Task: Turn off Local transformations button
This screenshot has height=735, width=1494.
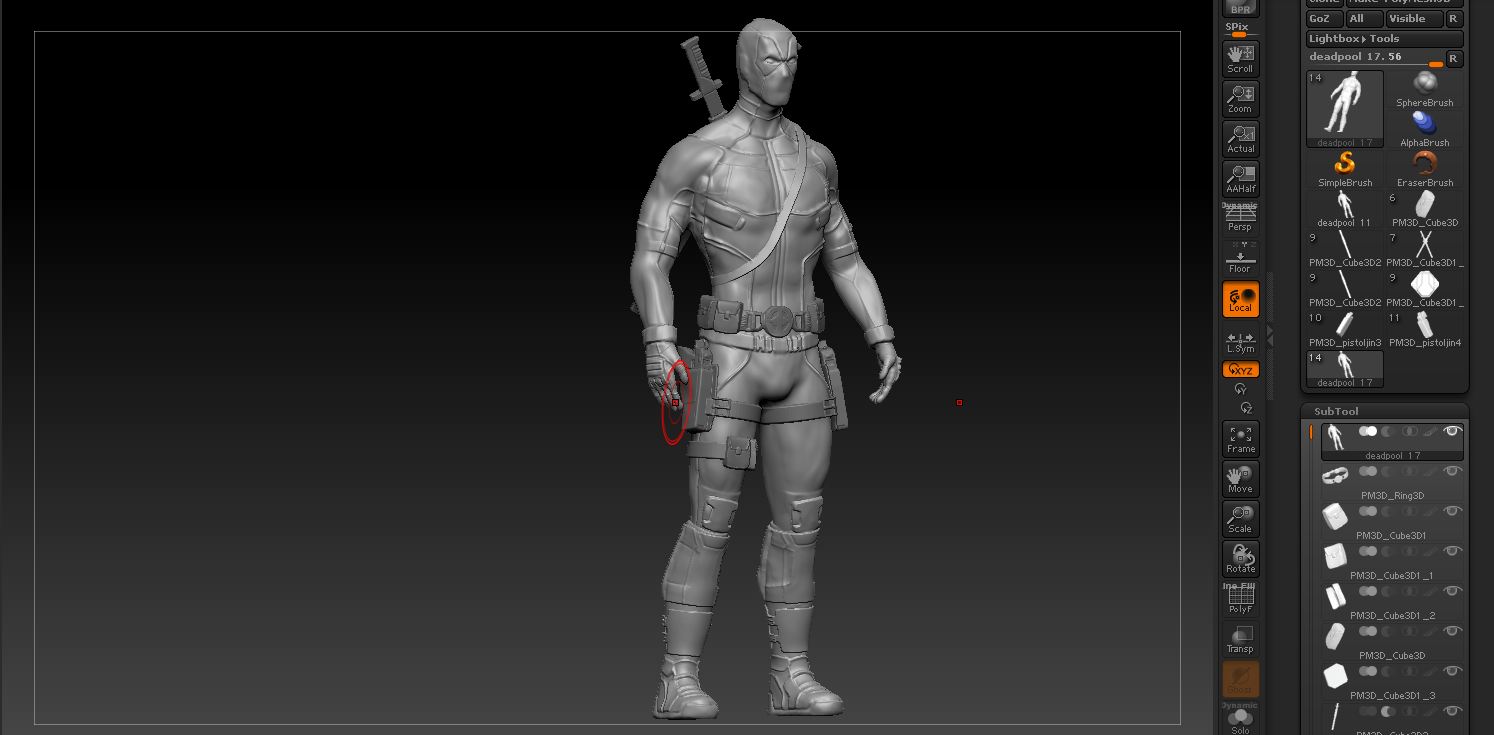Action: coord(1240,299)
